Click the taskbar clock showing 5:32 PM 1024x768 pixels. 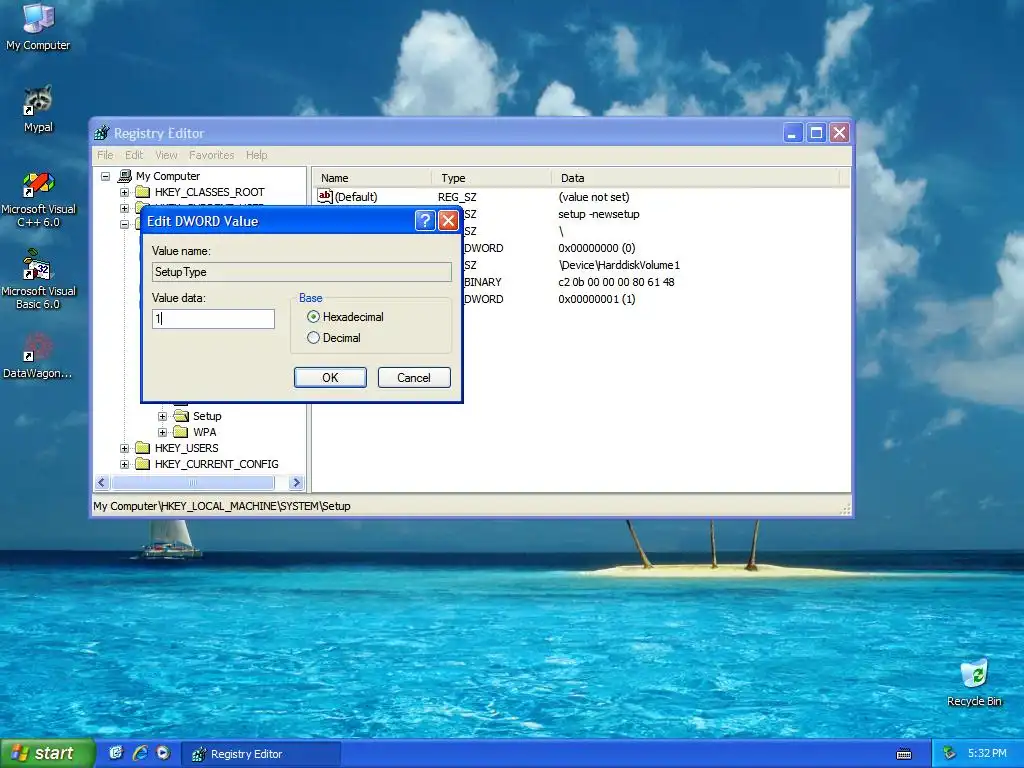pos(987,754)
